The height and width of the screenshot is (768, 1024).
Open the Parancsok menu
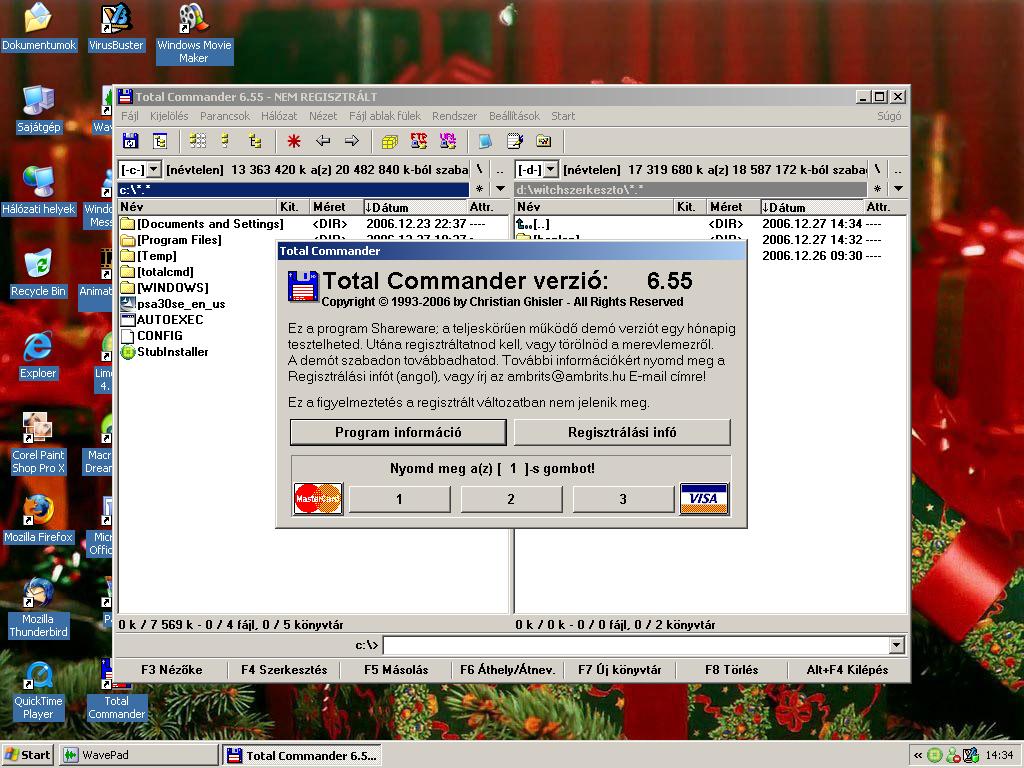click(x=225, y=116)
